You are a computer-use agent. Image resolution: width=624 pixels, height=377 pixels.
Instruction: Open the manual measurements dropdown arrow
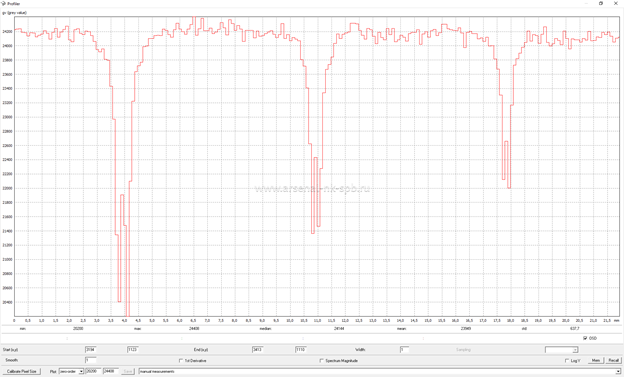click(x=618, y=371)
